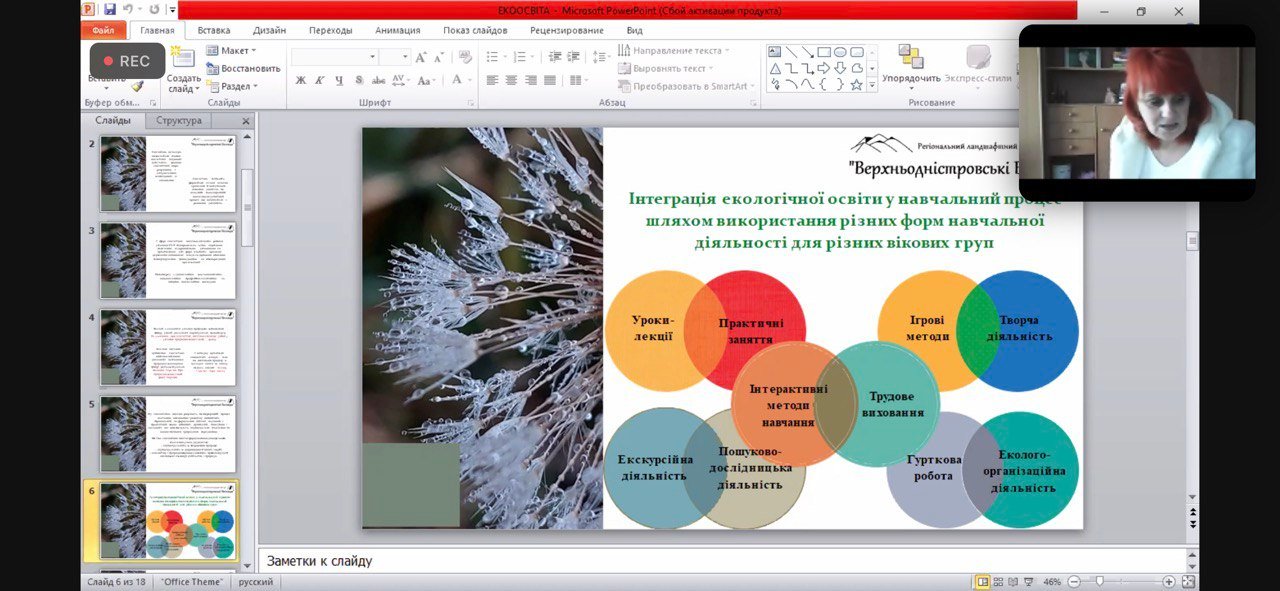1280x591 pixels.
Task: Click the Format Painter brush icon
Action: tap(137, 88)
